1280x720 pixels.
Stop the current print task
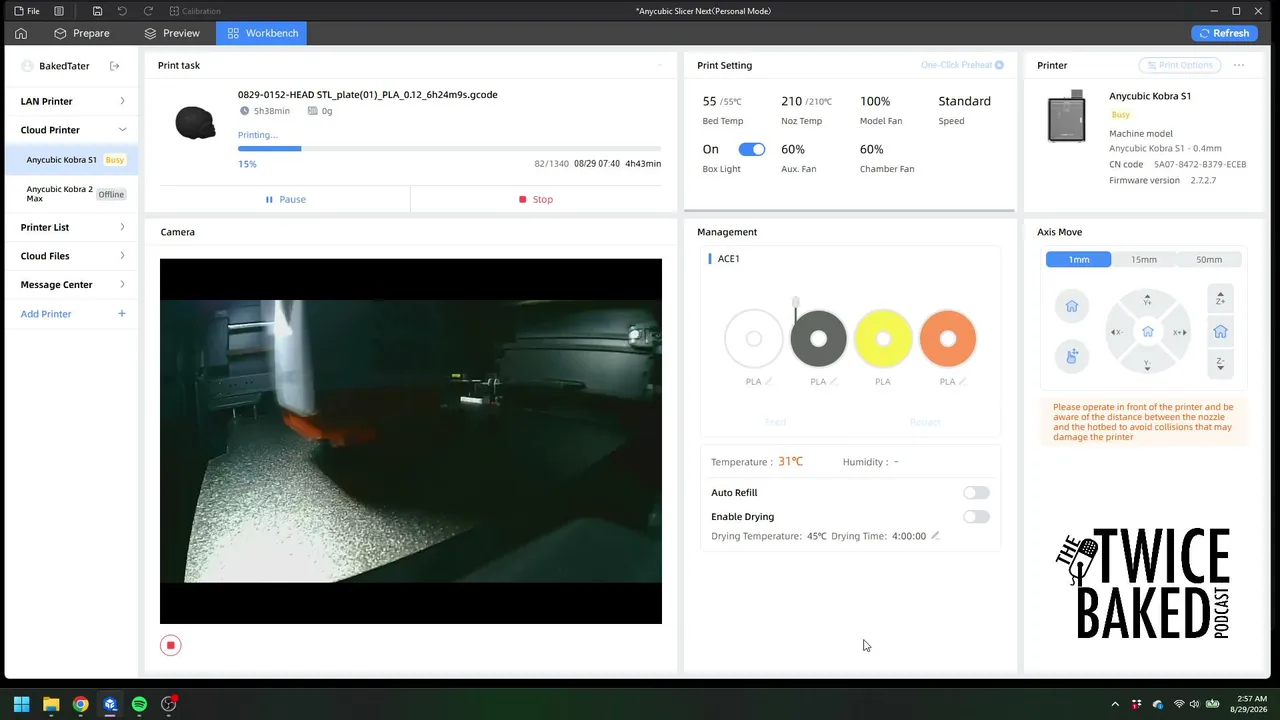pos(536,199)
